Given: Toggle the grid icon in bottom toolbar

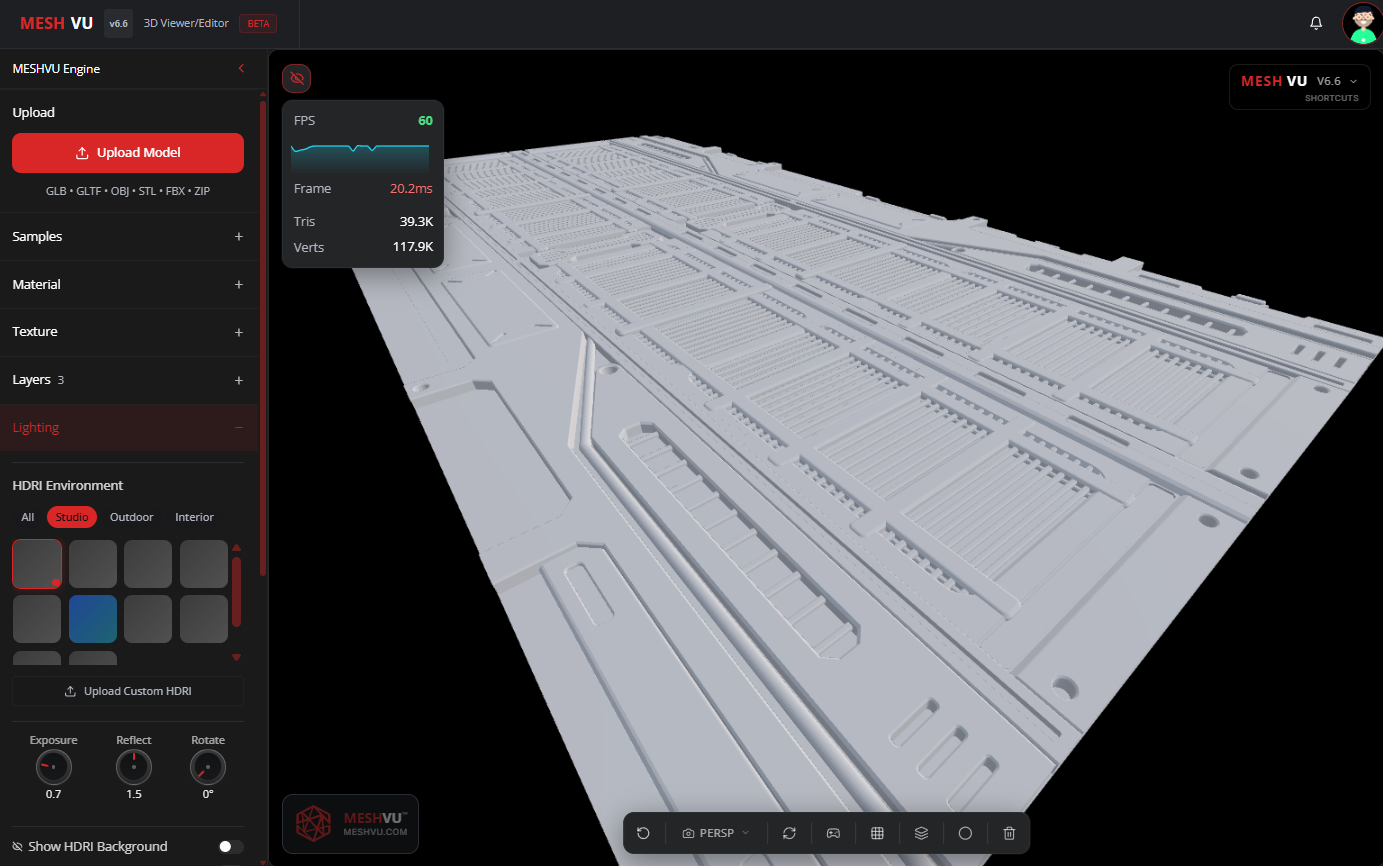Looking at the screenshot, I should (877, 833).
